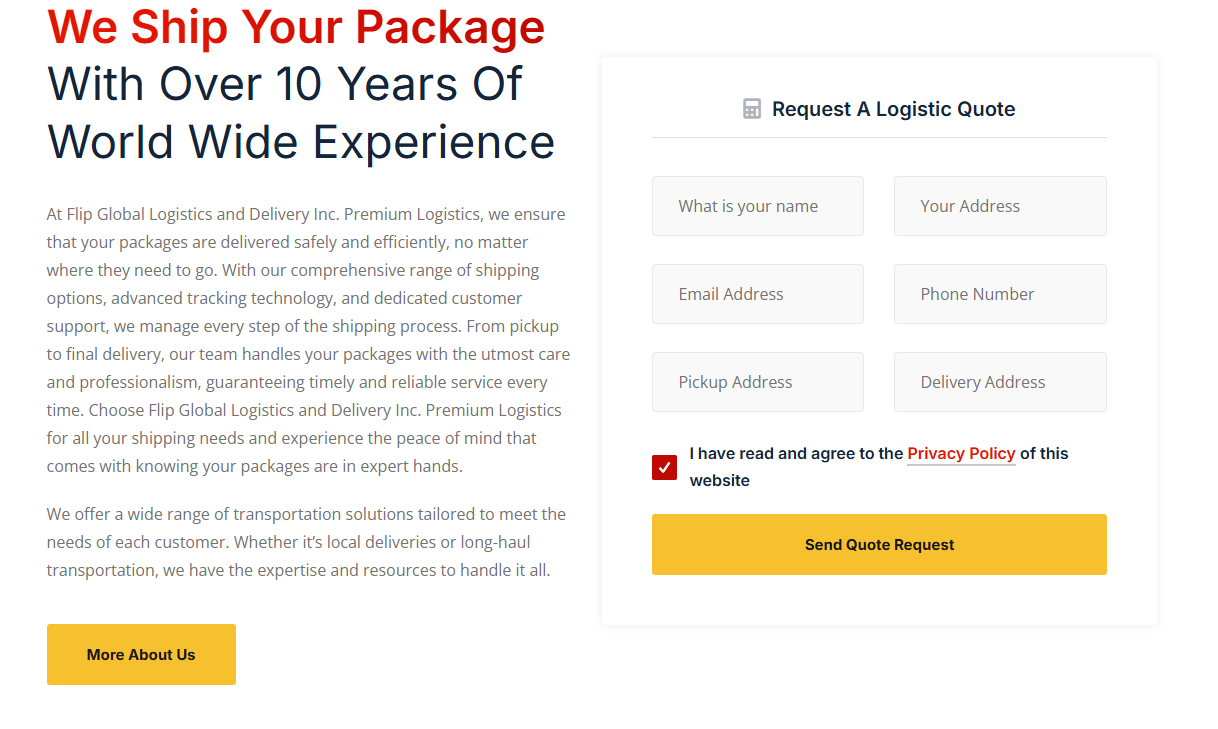Click the paragraph starting "We offer a wide range"

click(305, 542)
